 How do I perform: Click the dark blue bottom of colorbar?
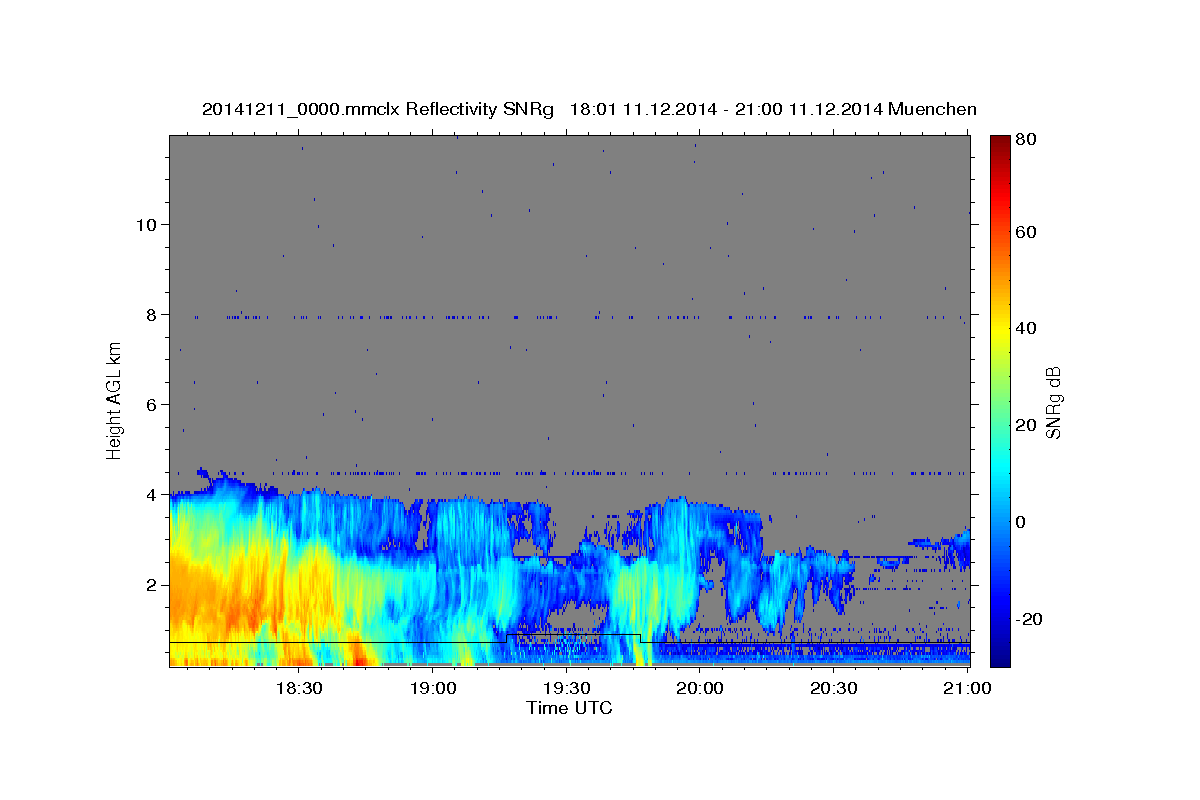(1000, 657)
